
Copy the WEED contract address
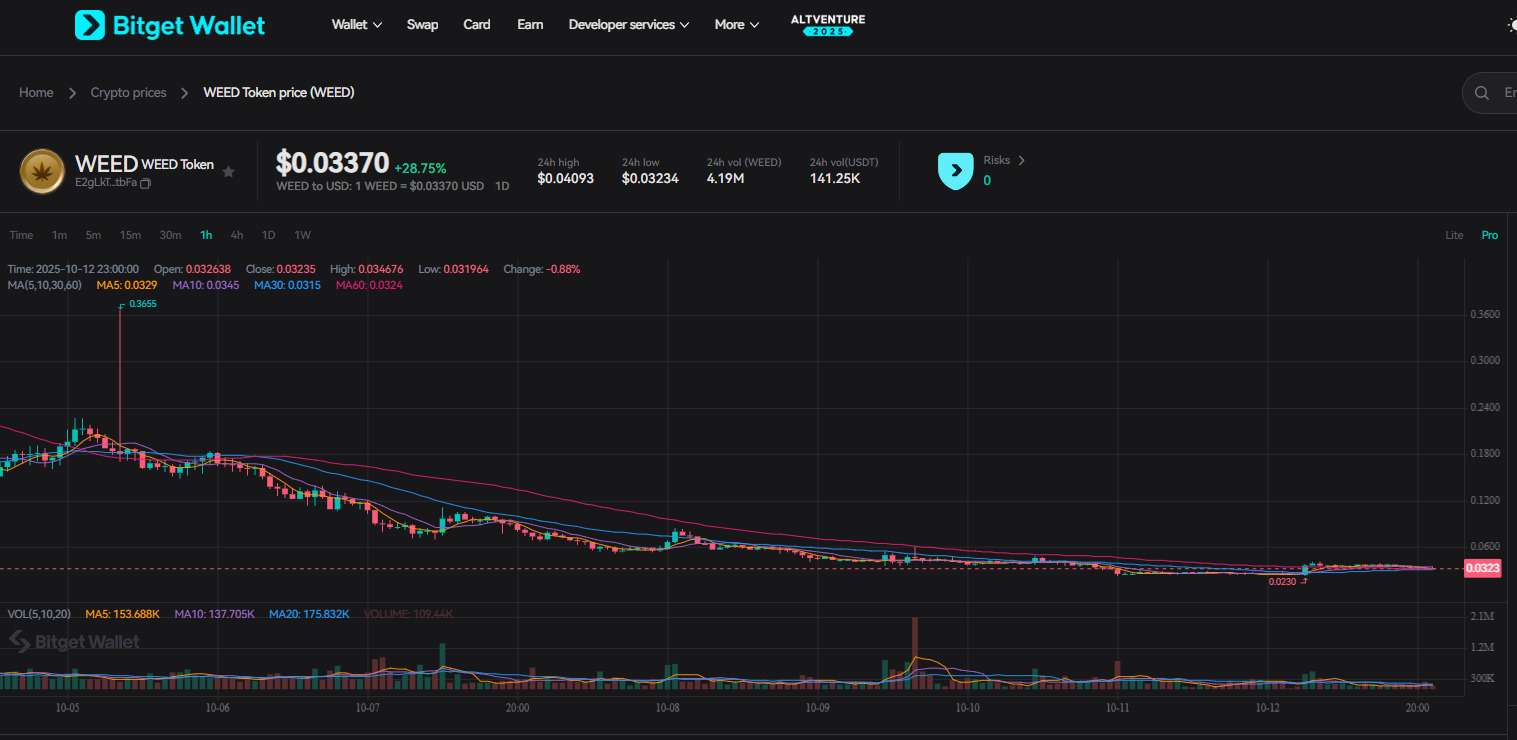click(x=146, y=183)
